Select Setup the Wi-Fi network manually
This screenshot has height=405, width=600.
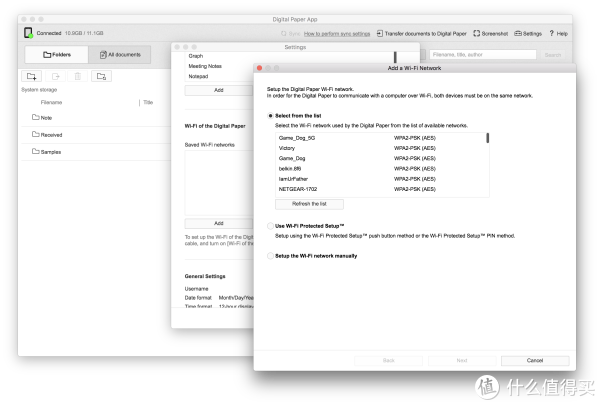pos(270,255)
